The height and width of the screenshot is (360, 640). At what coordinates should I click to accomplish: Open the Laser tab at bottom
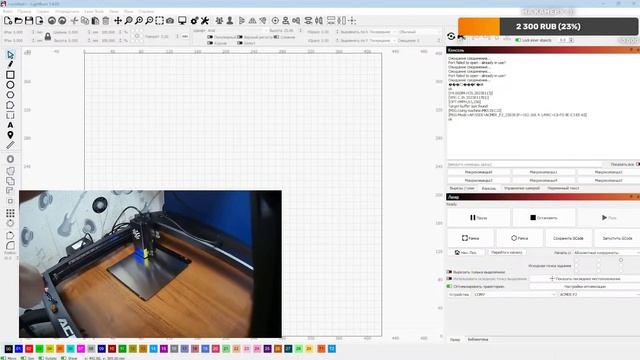pyautogui.click(x=455, y=340)
